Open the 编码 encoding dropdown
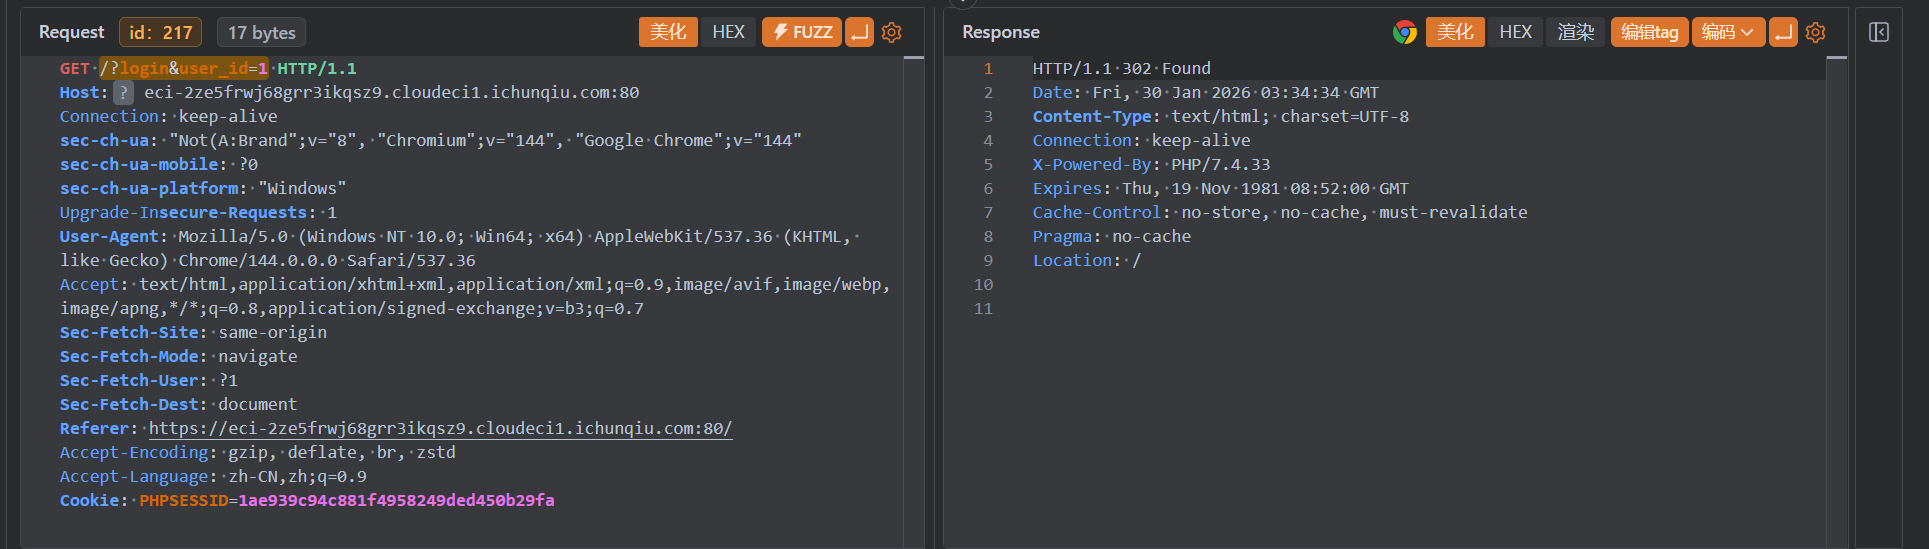The image size is (1929, 549). coord(1728,32)
